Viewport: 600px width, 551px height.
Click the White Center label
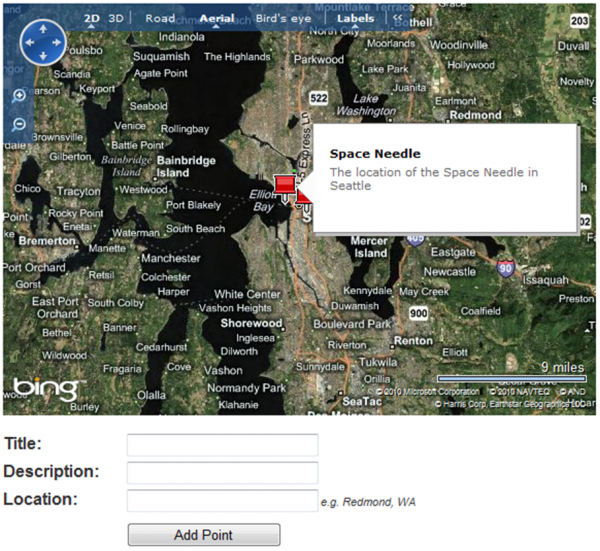click(x=247, y=294)
